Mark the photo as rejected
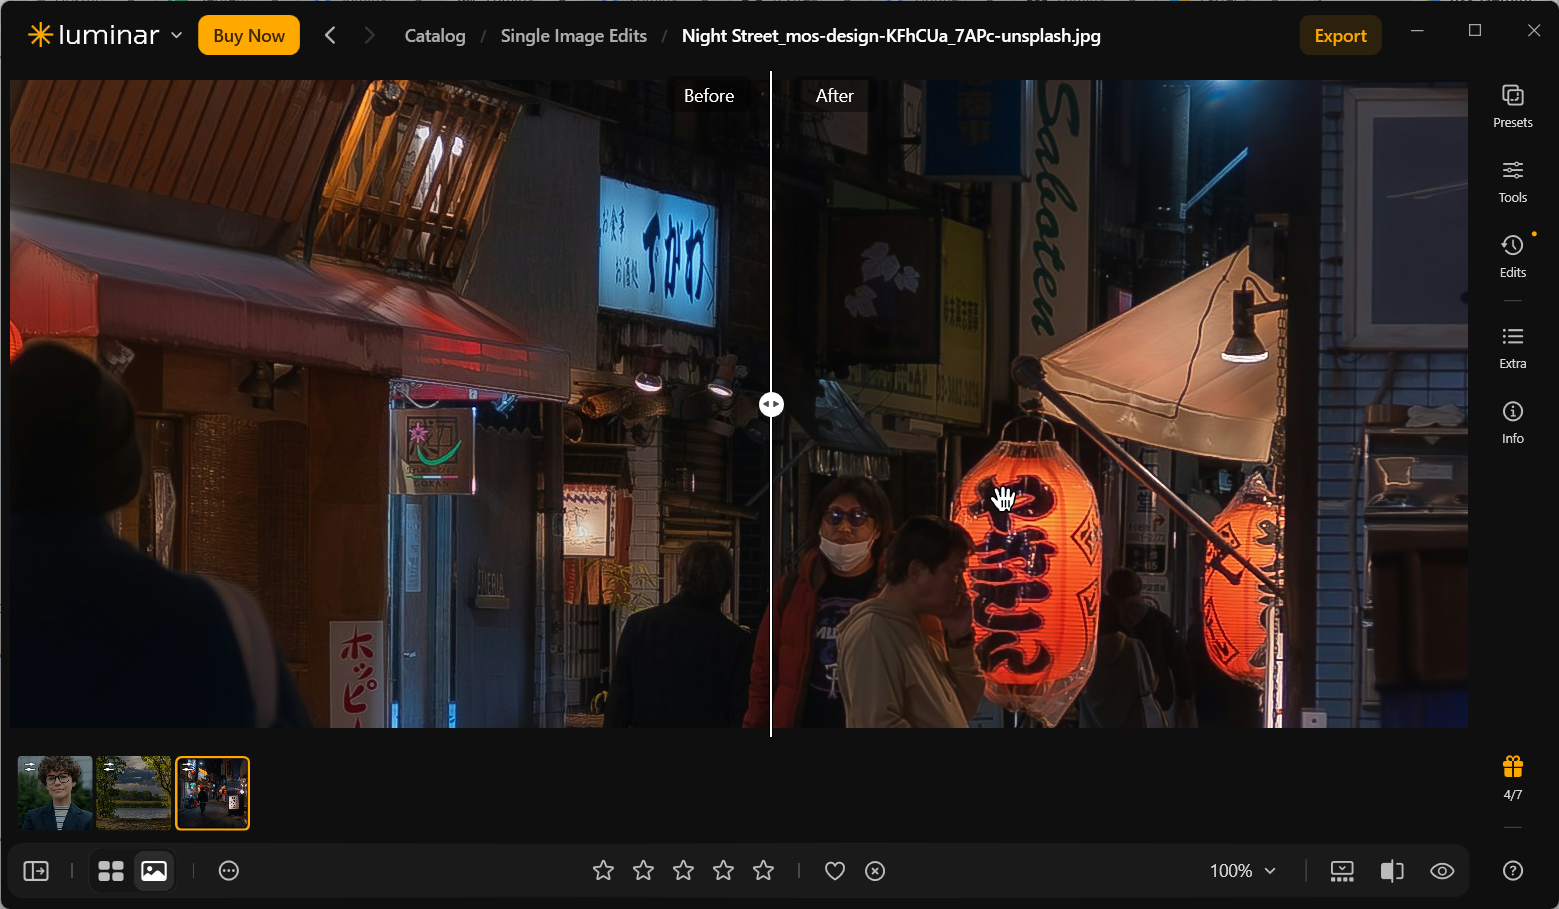 tap(875, 871)
